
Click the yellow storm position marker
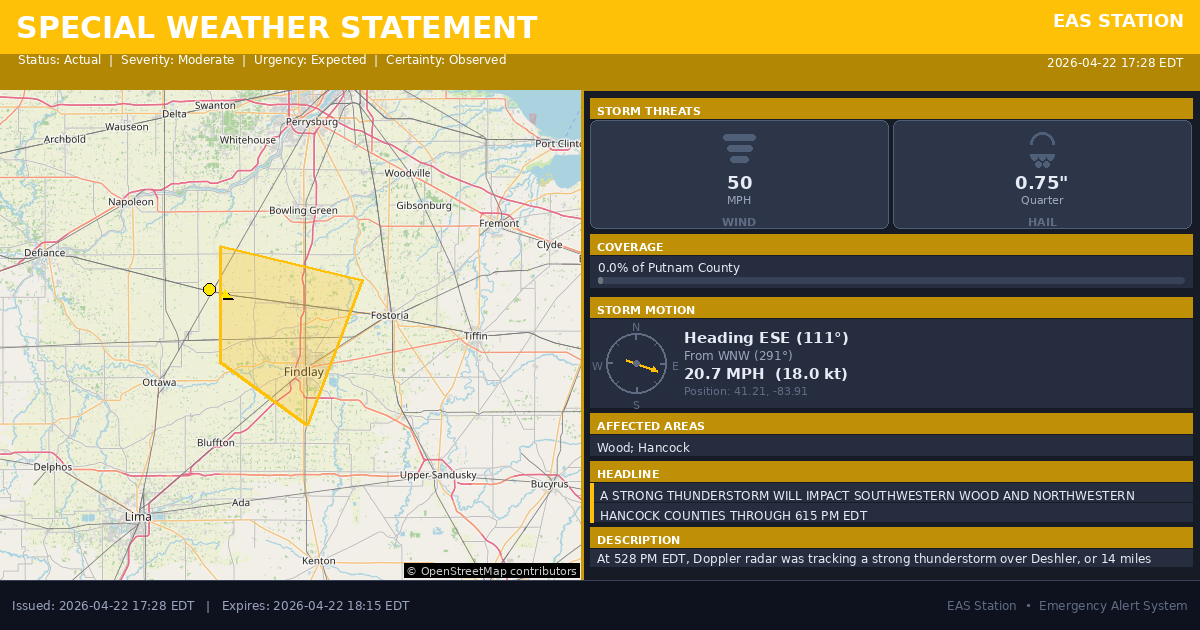209,289
